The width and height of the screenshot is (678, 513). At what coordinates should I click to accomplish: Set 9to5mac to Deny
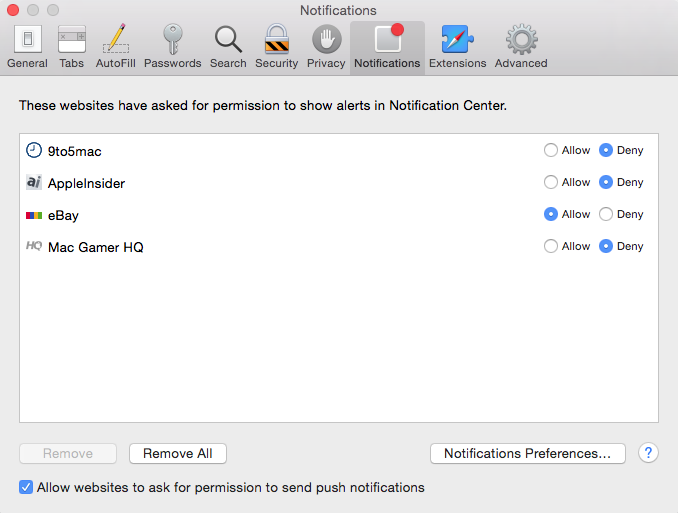606,150
